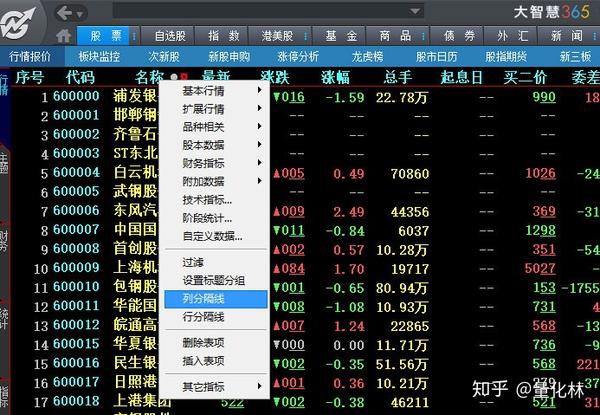The height and width of the screenshot is (415, 600).
Task: Select stock code 600010 row
Action: [76, 287]
